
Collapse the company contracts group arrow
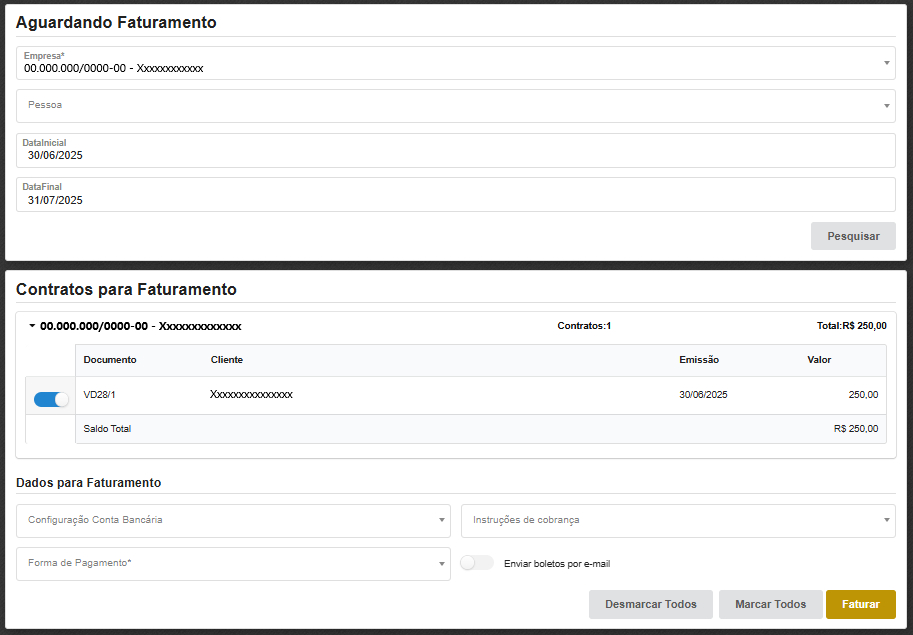[x=32, y=326]
